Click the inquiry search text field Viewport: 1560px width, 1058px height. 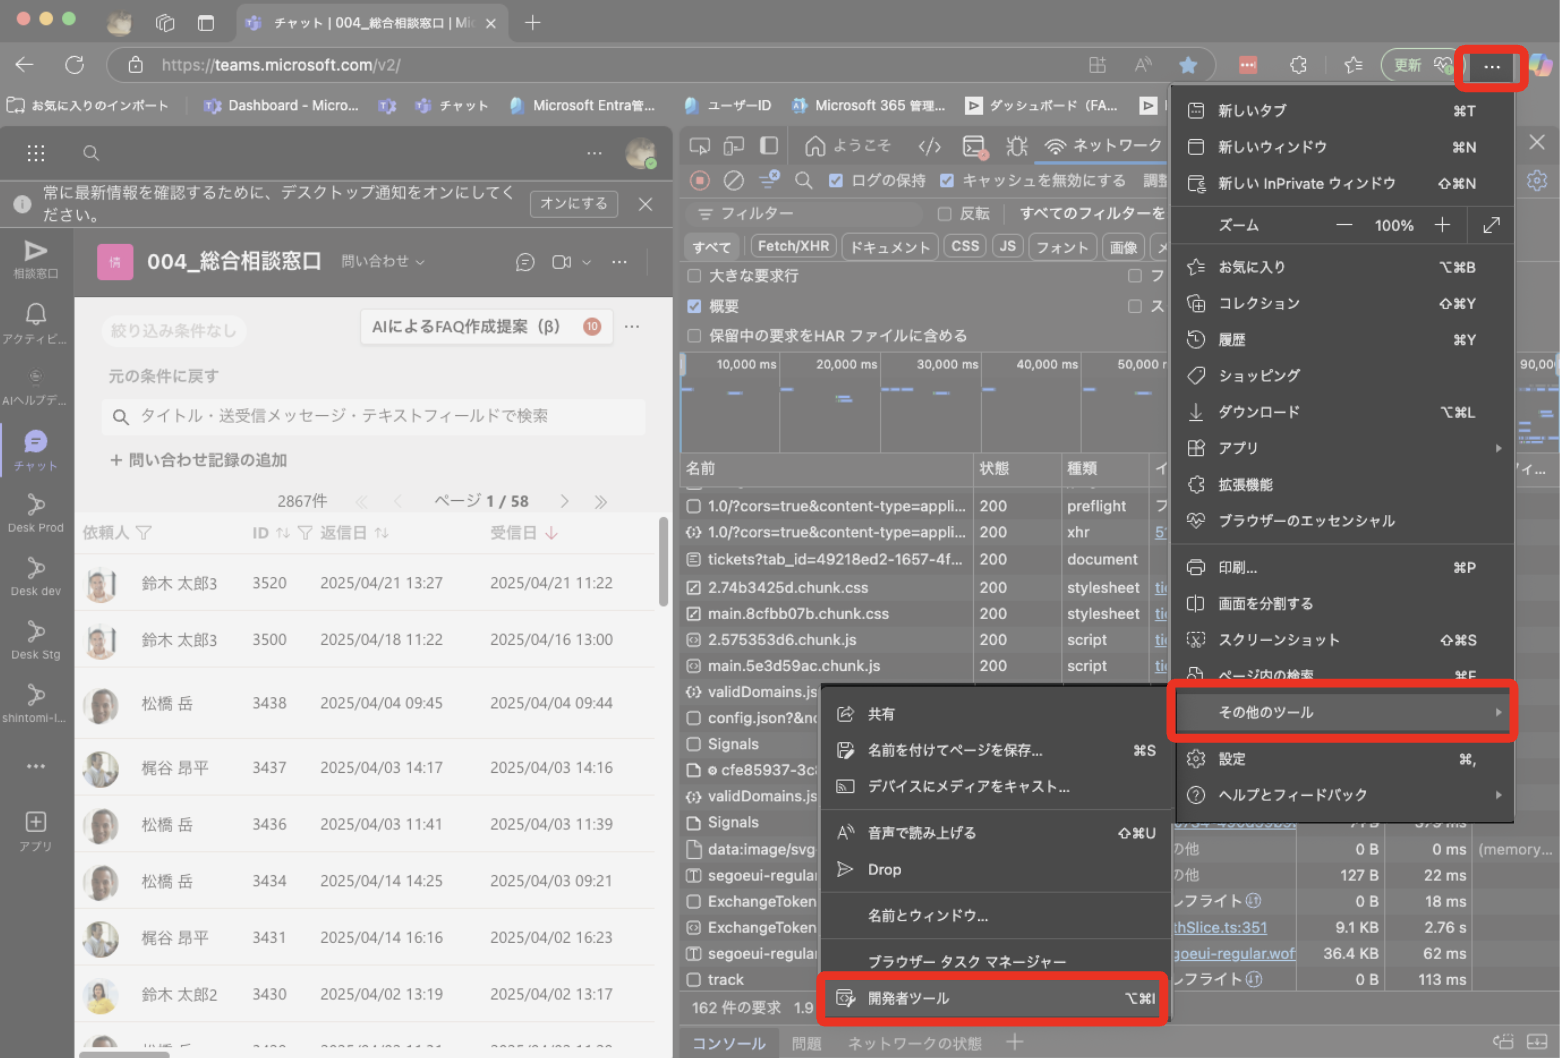pos(373,416)
